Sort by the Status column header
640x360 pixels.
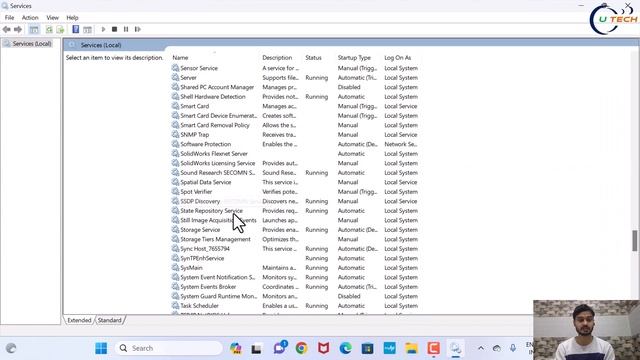(313, 58)
